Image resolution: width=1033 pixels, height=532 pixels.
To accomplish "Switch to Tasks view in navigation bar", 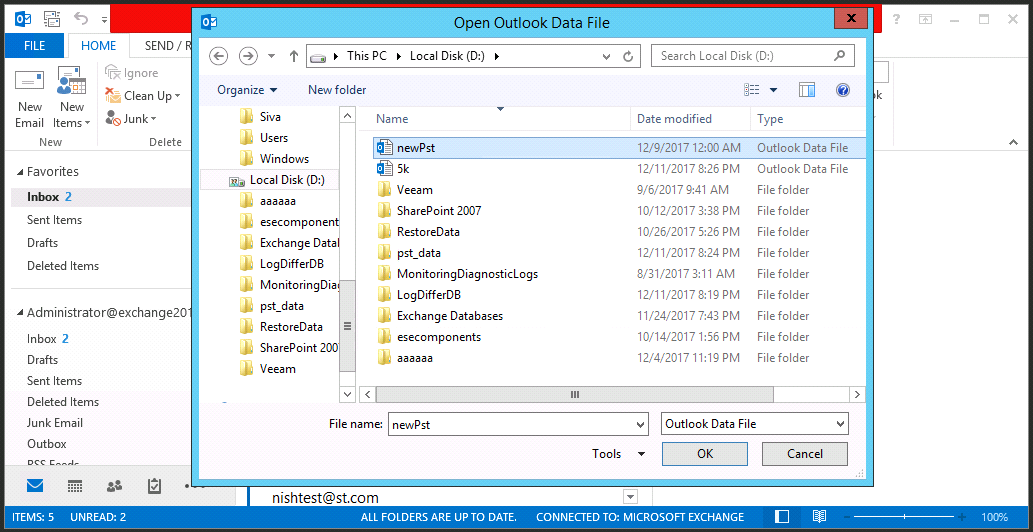I will [x=154, y=487].
